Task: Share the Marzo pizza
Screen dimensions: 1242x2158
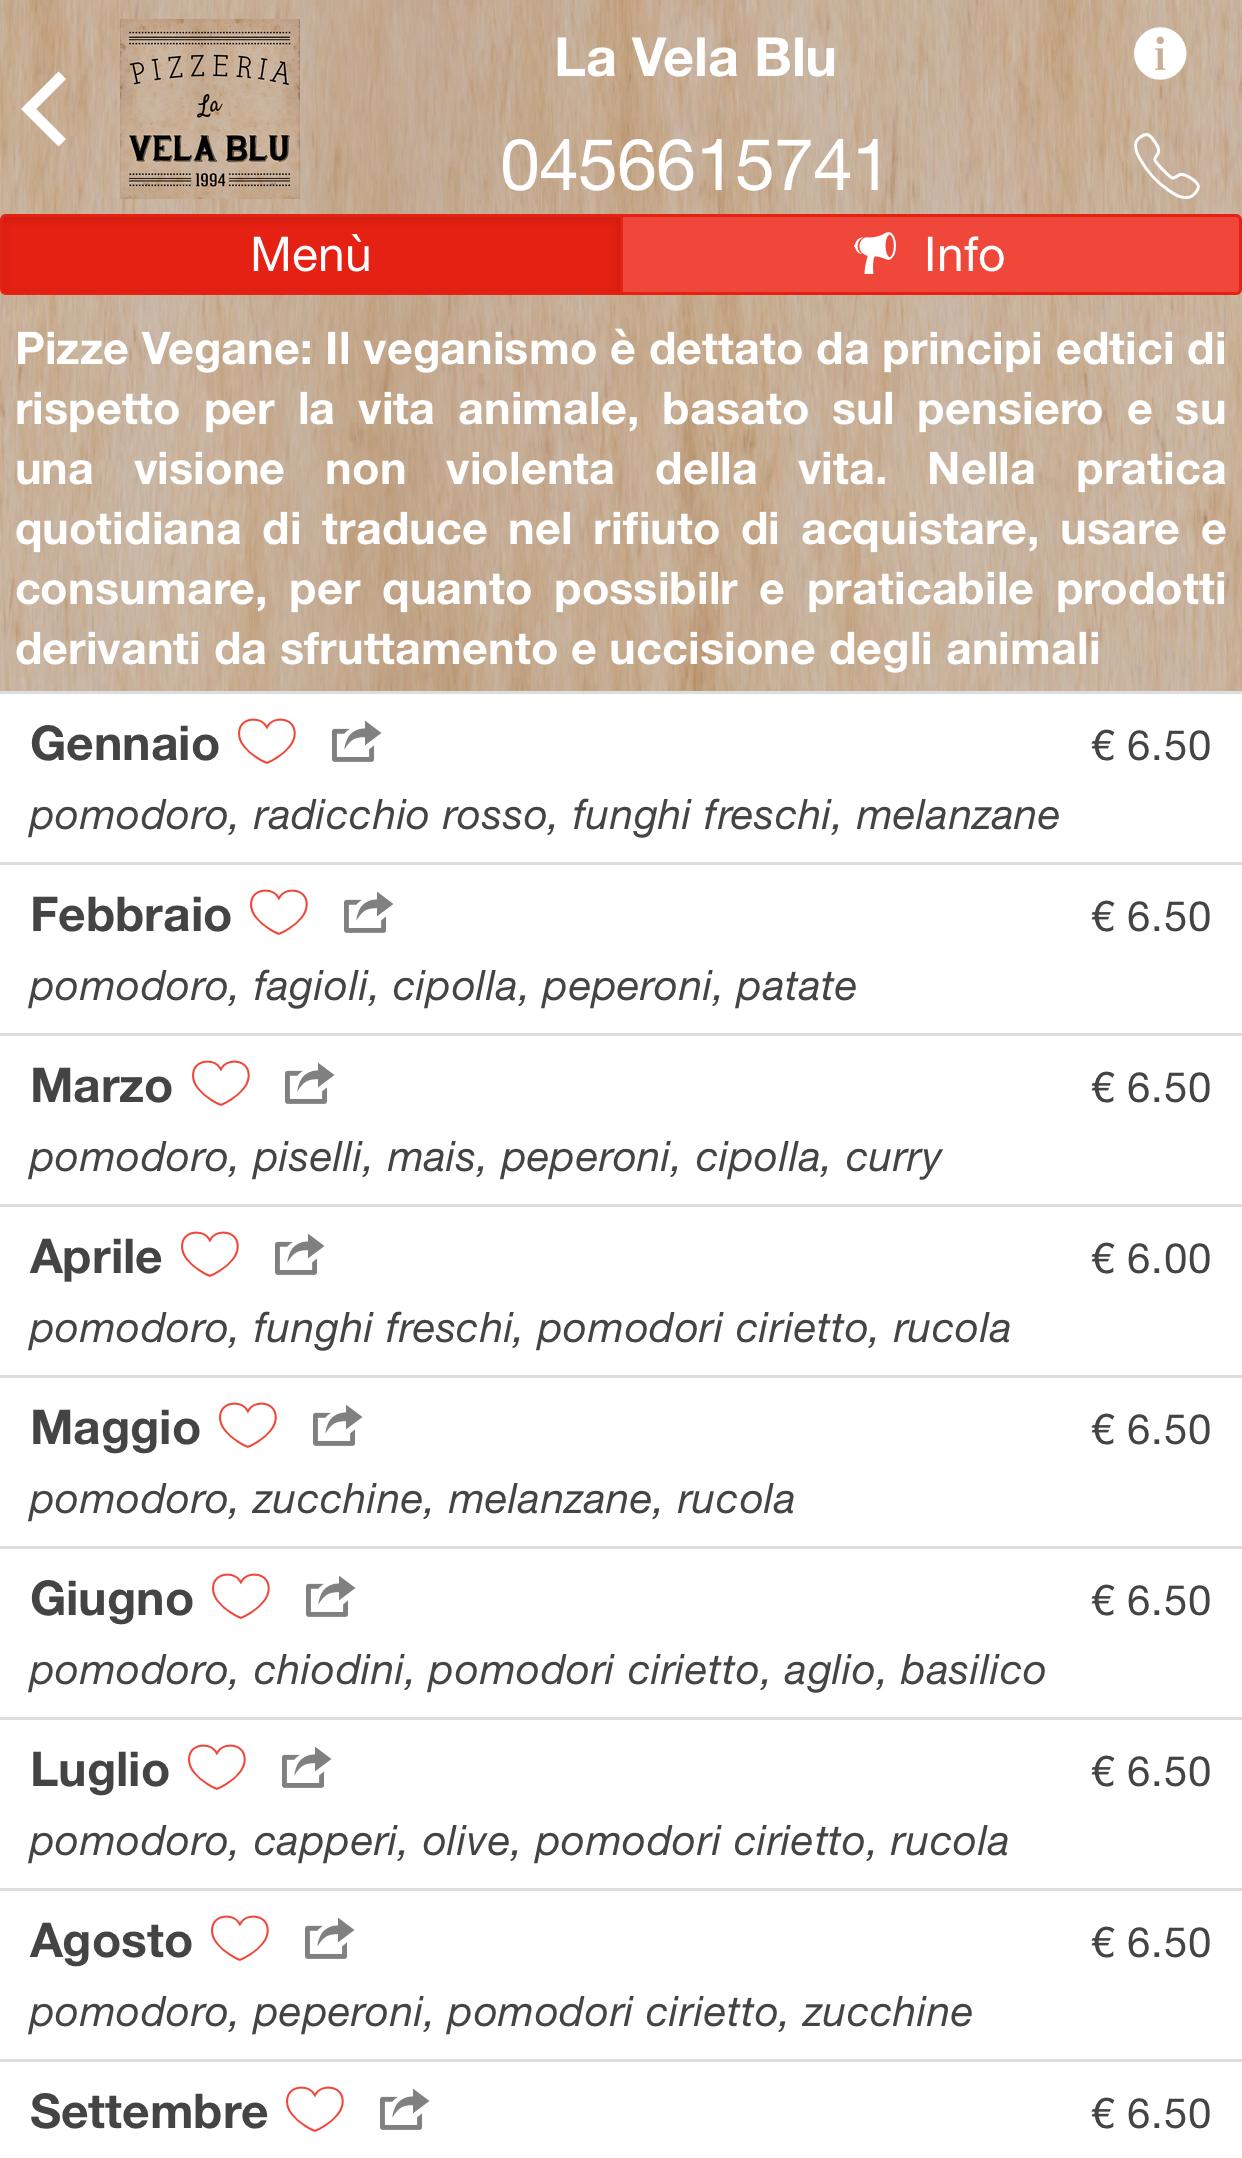Action: point(309,1084)
